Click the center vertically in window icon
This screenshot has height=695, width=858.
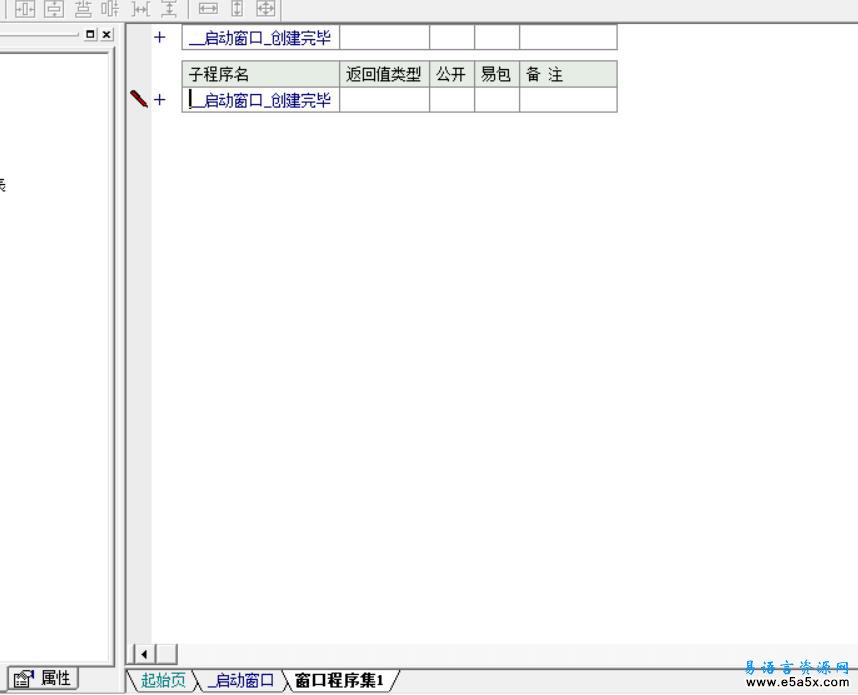[54, 8]
